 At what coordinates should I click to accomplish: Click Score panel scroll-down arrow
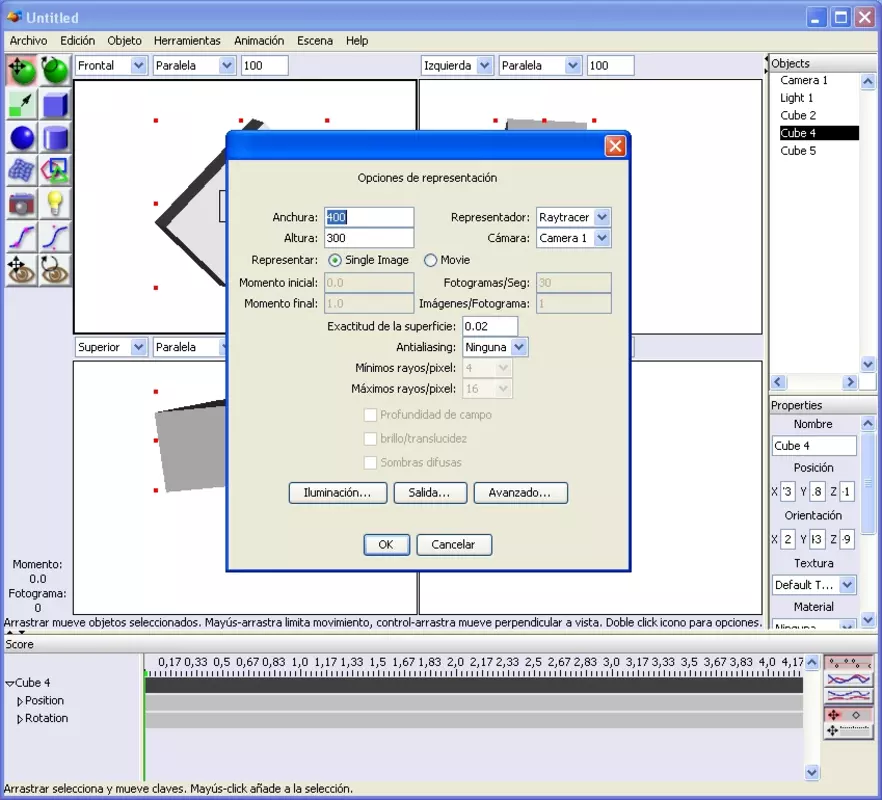(812, 772)
